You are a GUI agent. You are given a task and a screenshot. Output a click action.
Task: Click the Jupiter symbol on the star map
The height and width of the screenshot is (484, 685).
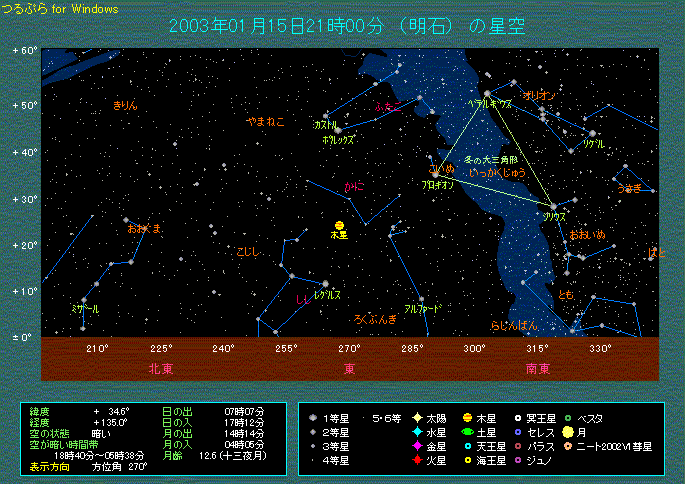340,224
